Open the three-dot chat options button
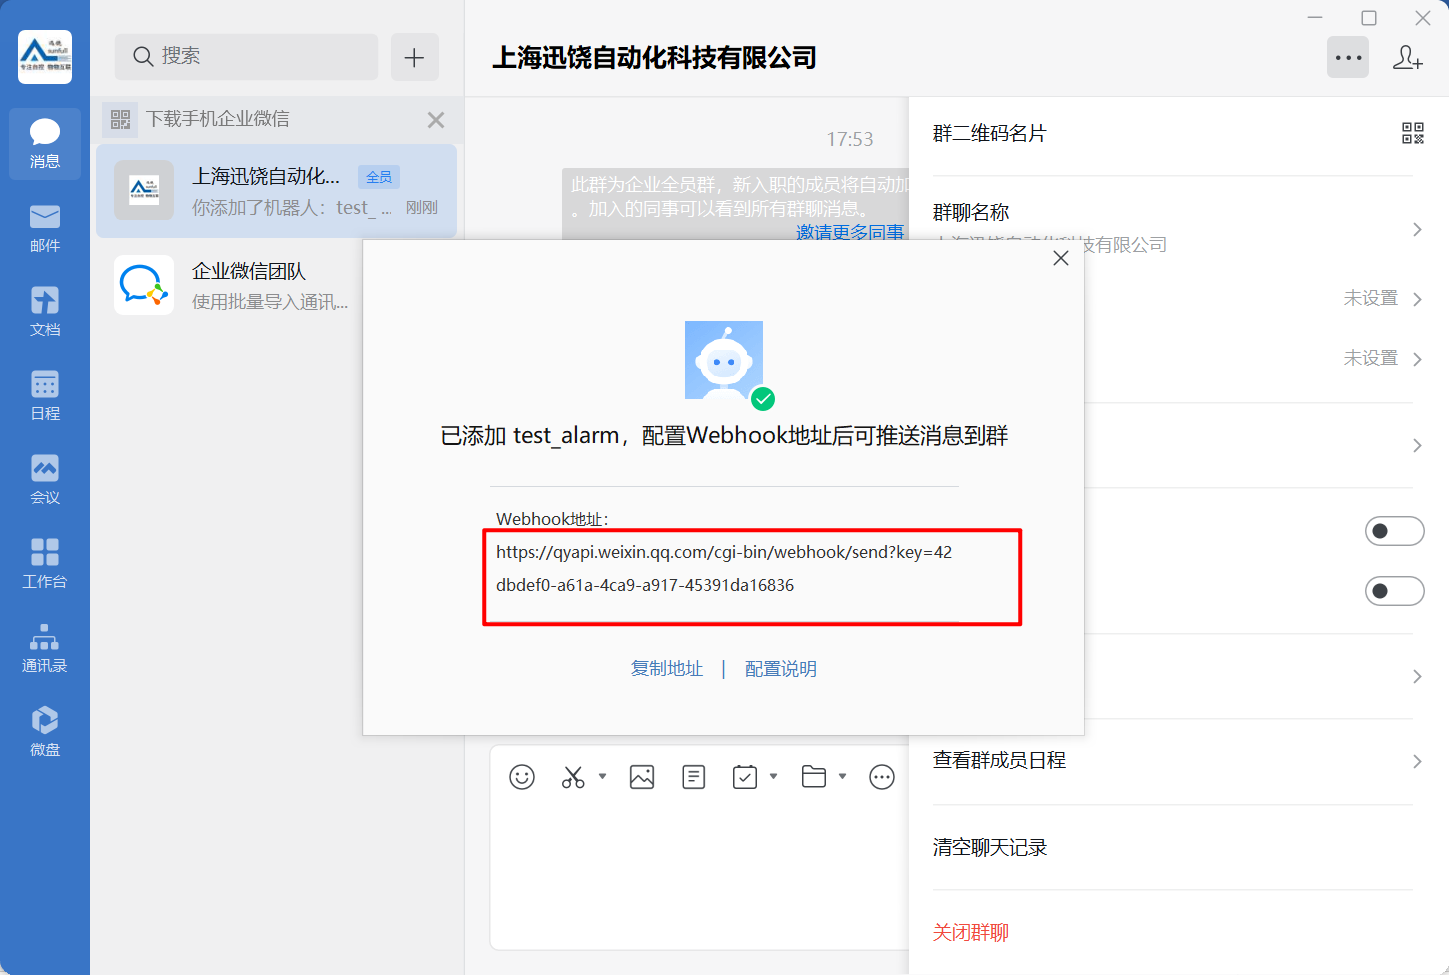 [1348, 57]
